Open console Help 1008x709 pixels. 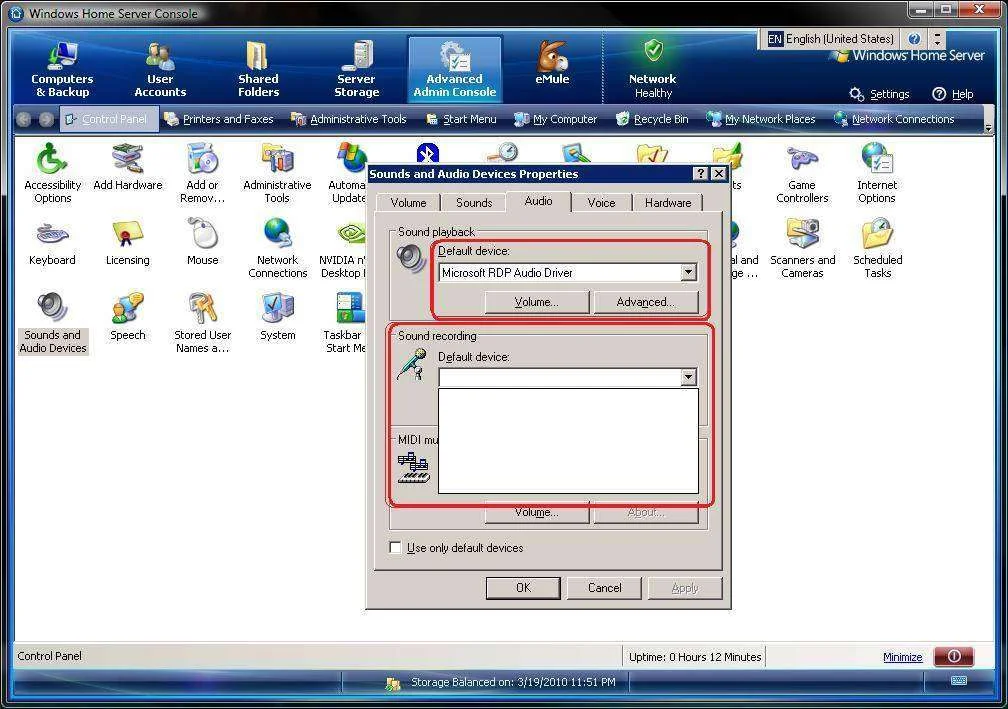pos(953,94)
